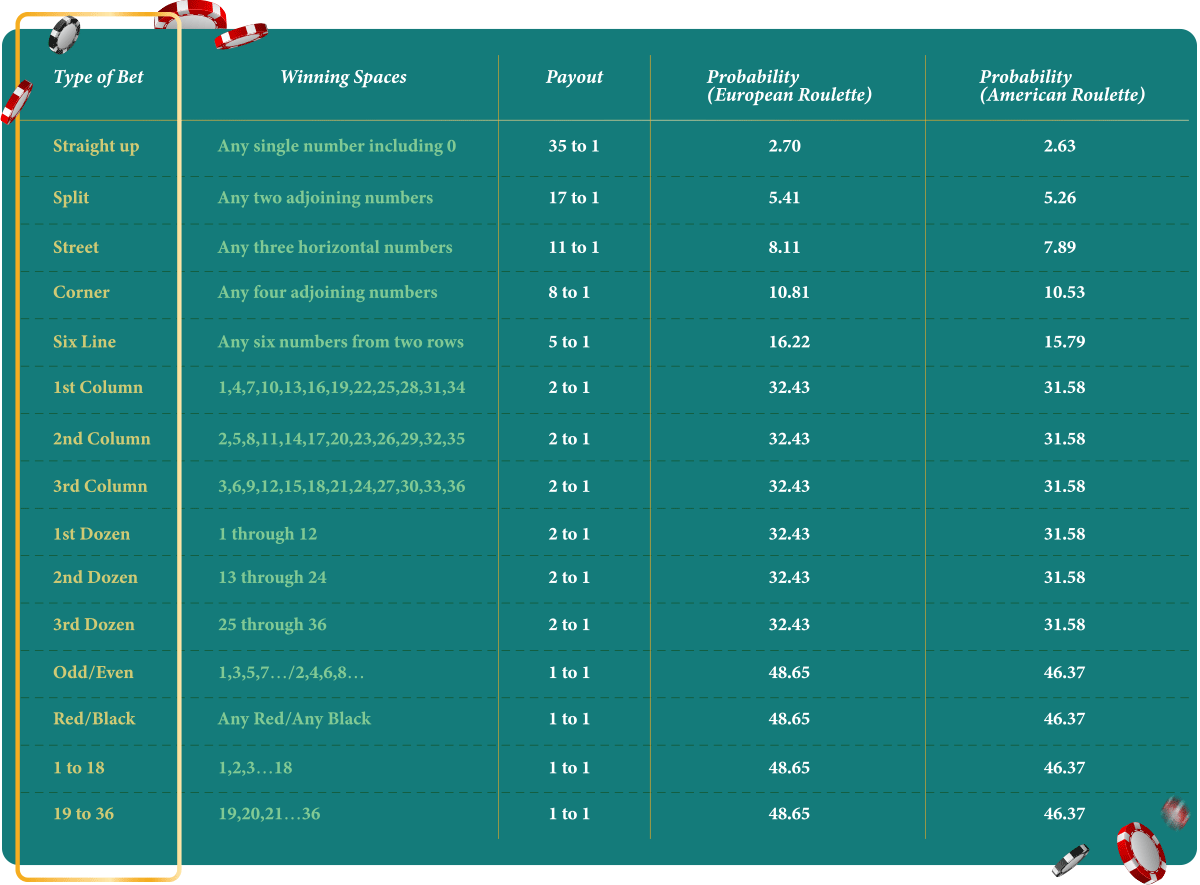Click the '35 to 1' payout
Screen dimensions: 1200x885
tap(574, 146)
